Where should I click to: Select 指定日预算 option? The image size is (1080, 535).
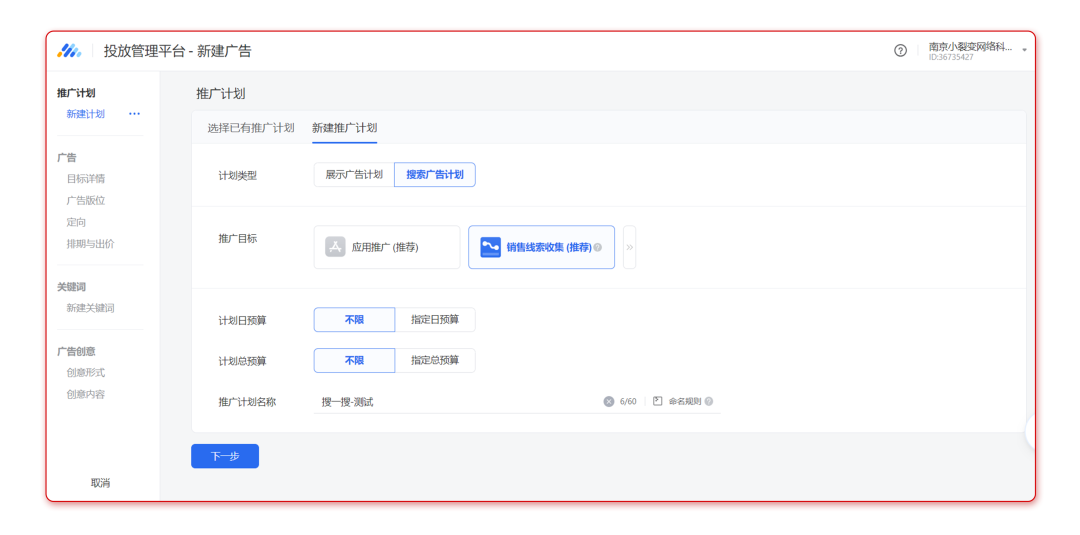[x=435, y=320]
